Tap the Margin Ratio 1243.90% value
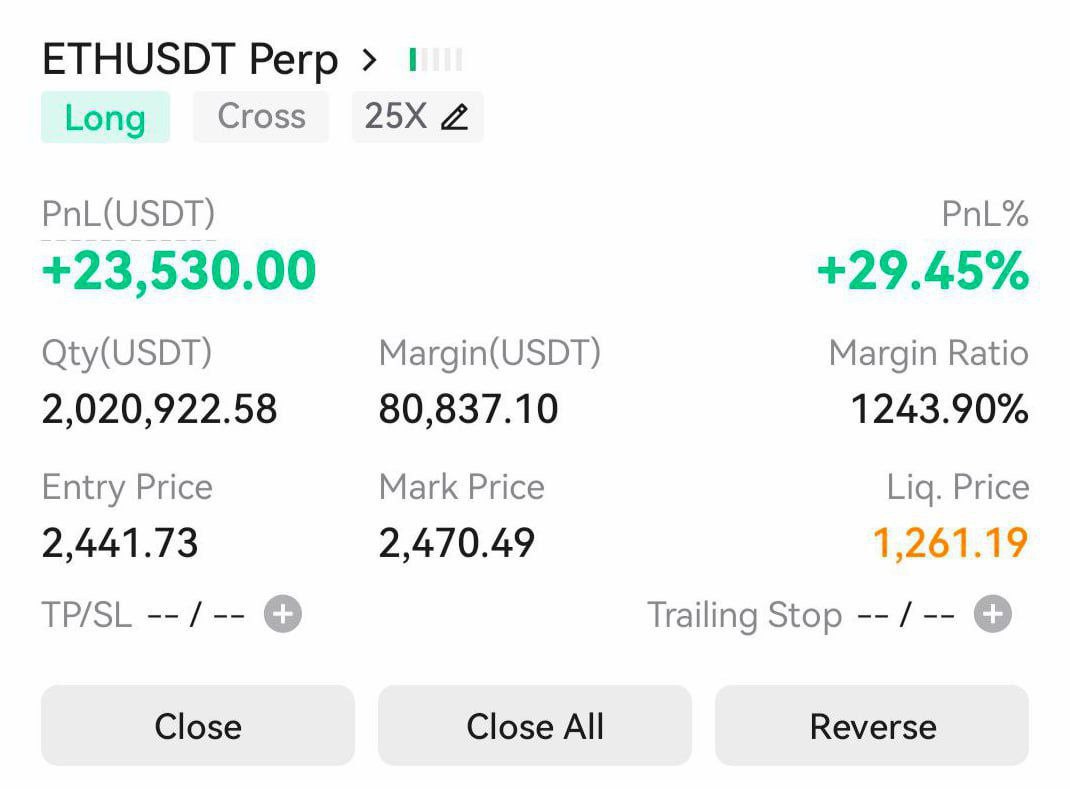 tap(939, 409)
